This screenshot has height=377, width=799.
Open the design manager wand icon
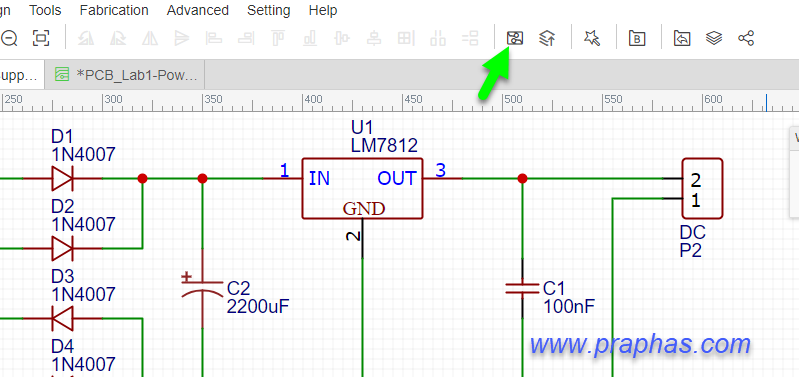pos(592,38)
